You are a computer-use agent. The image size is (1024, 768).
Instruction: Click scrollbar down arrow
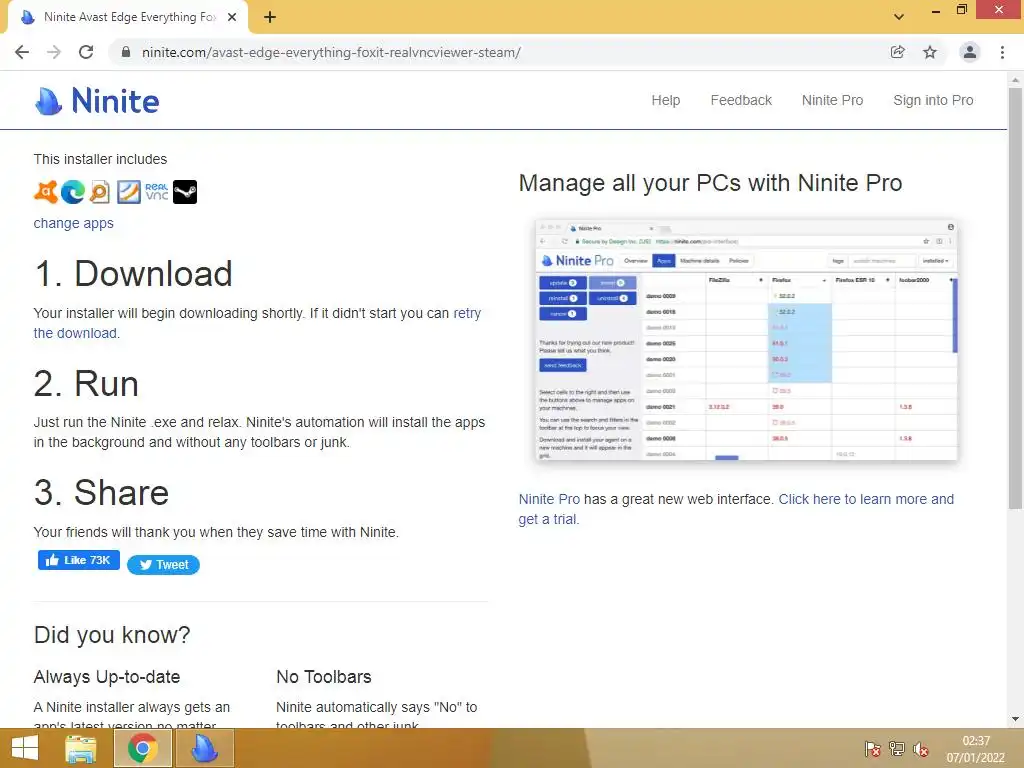(1015, 719)
